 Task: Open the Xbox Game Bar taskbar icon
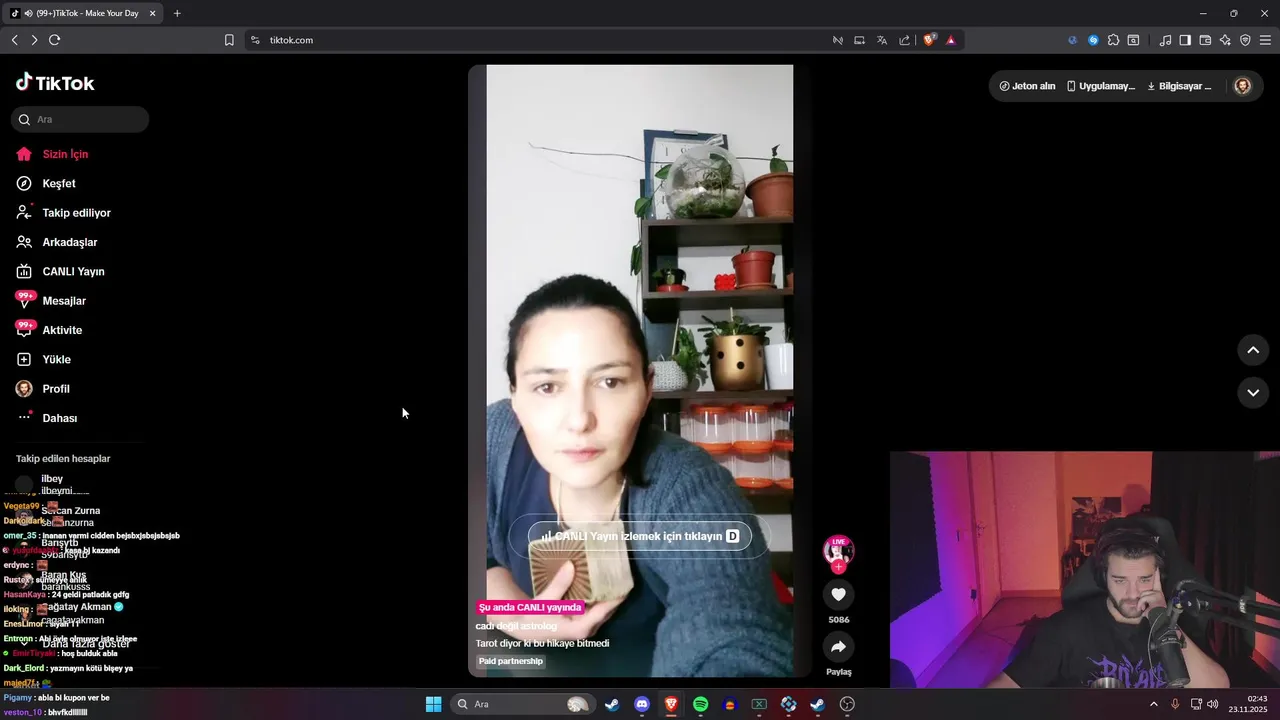click(759, 704)
